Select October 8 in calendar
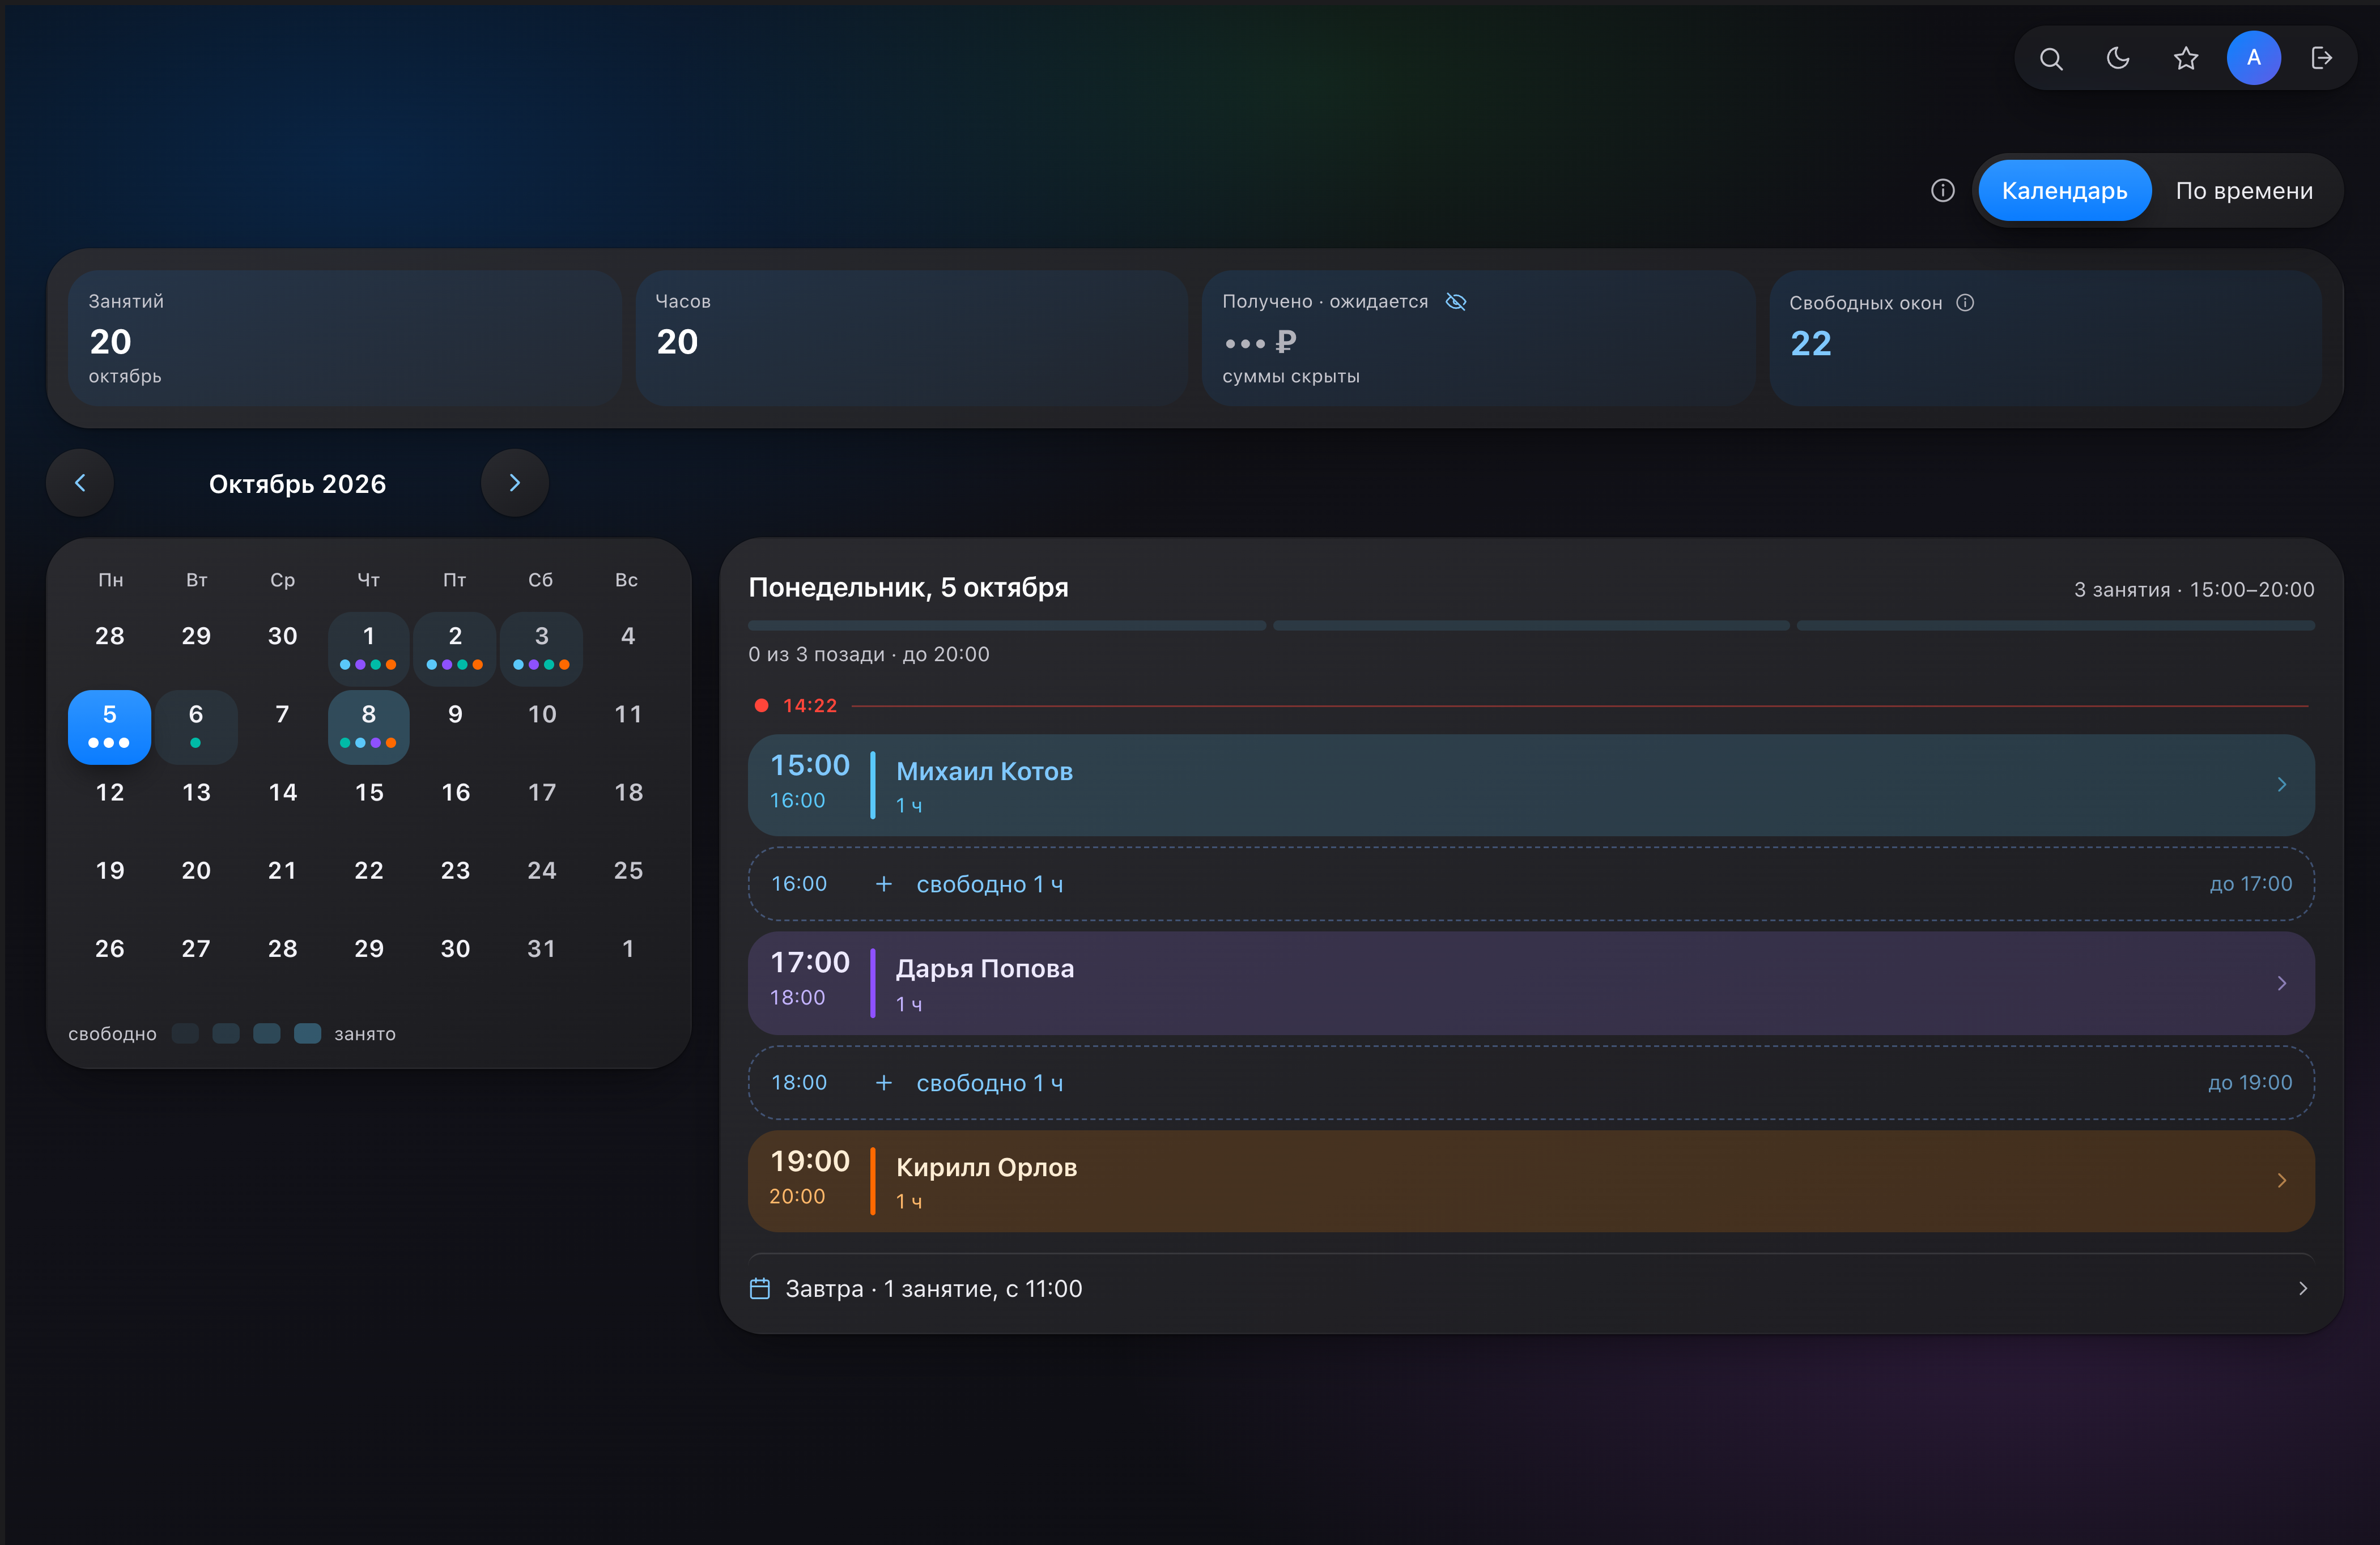Image resolution: width=2380 pixels, height=1545 pixels. coord(369,726)
